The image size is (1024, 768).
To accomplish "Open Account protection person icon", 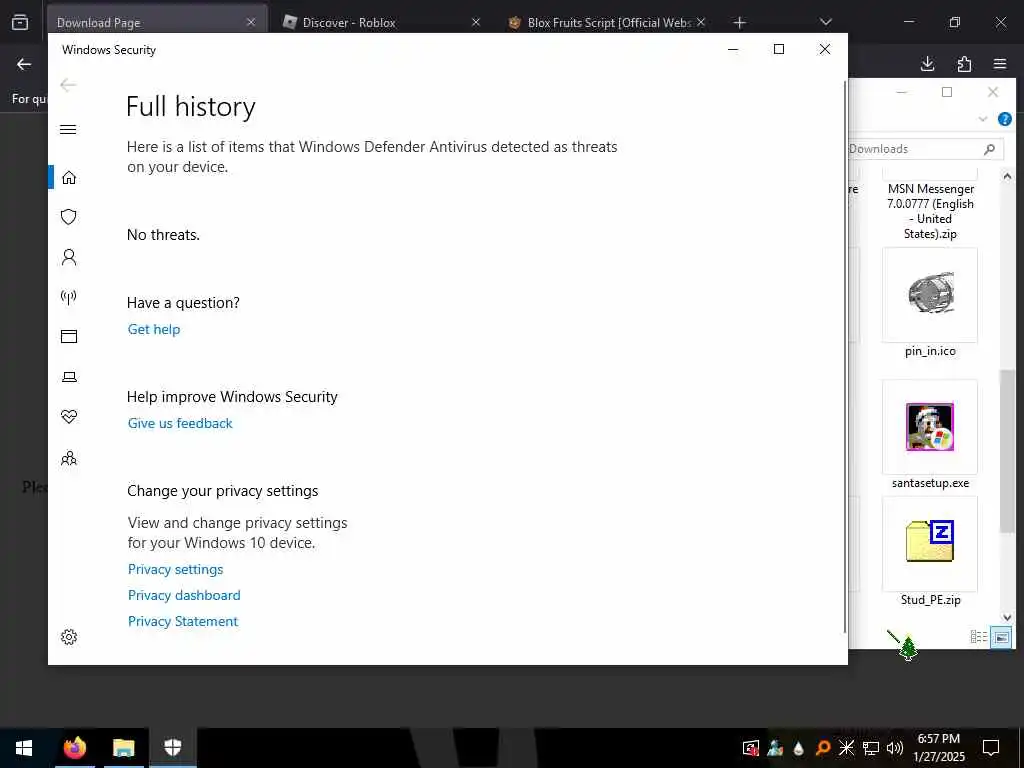I will point(69,257).
